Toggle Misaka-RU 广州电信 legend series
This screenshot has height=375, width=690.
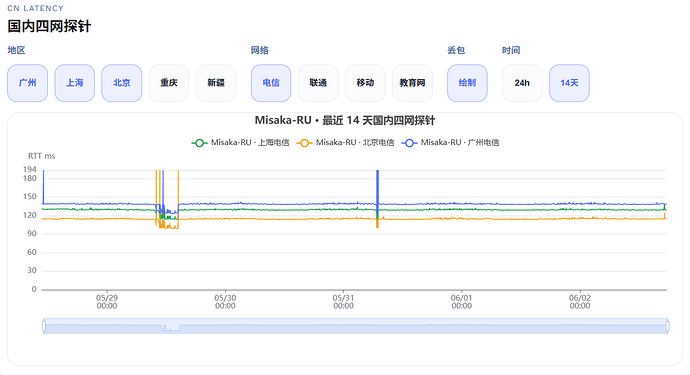(x=450, y=143)
